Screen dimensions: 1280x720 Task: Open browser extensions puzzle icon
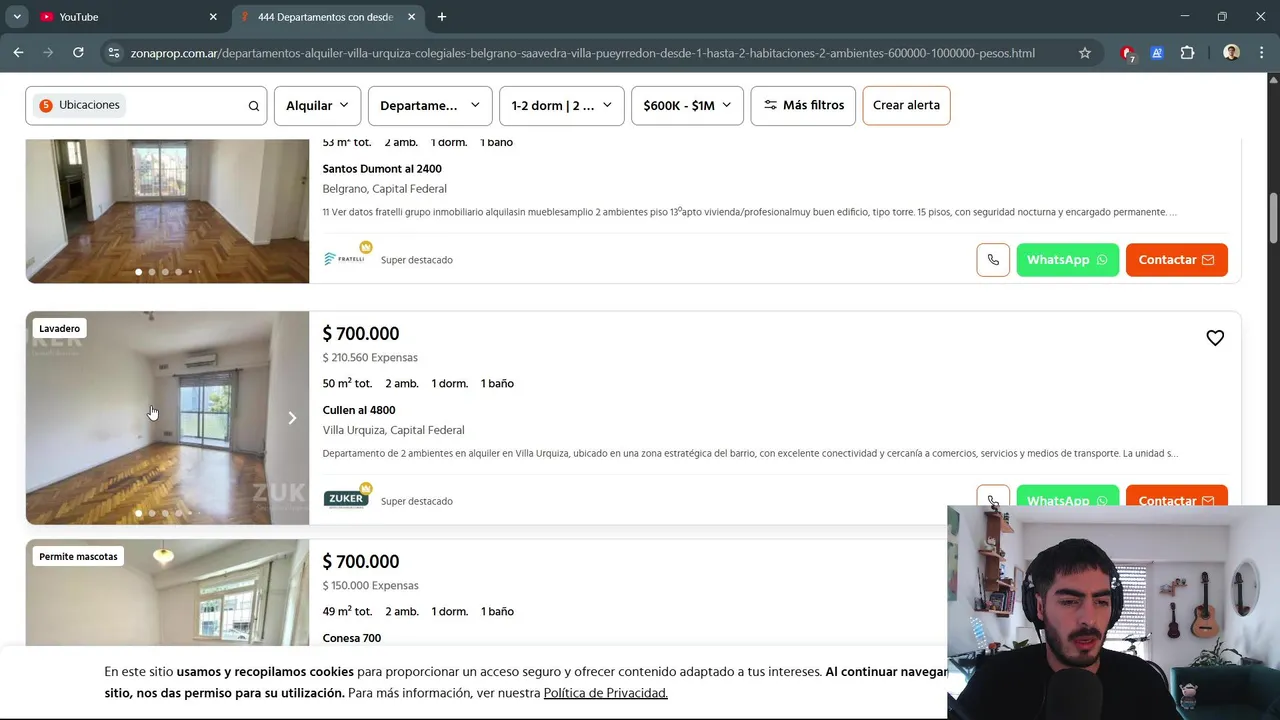pos(1188,53)
